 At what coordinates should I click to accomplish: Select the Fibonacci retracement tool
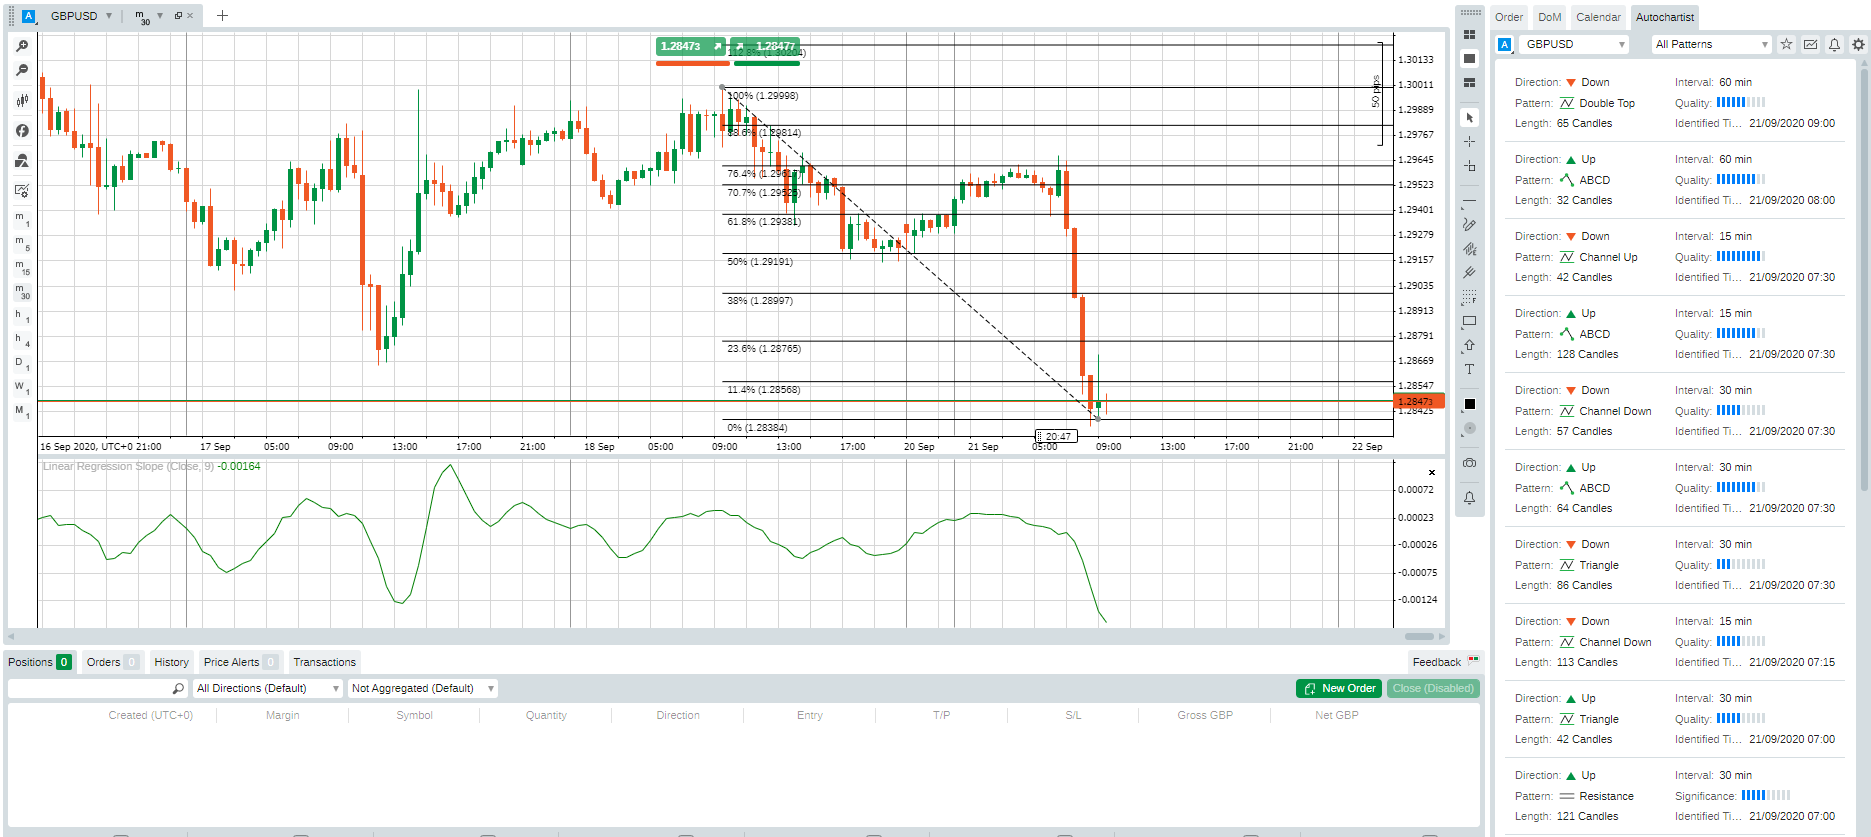pyautogui.click(x=1469, y=297)
